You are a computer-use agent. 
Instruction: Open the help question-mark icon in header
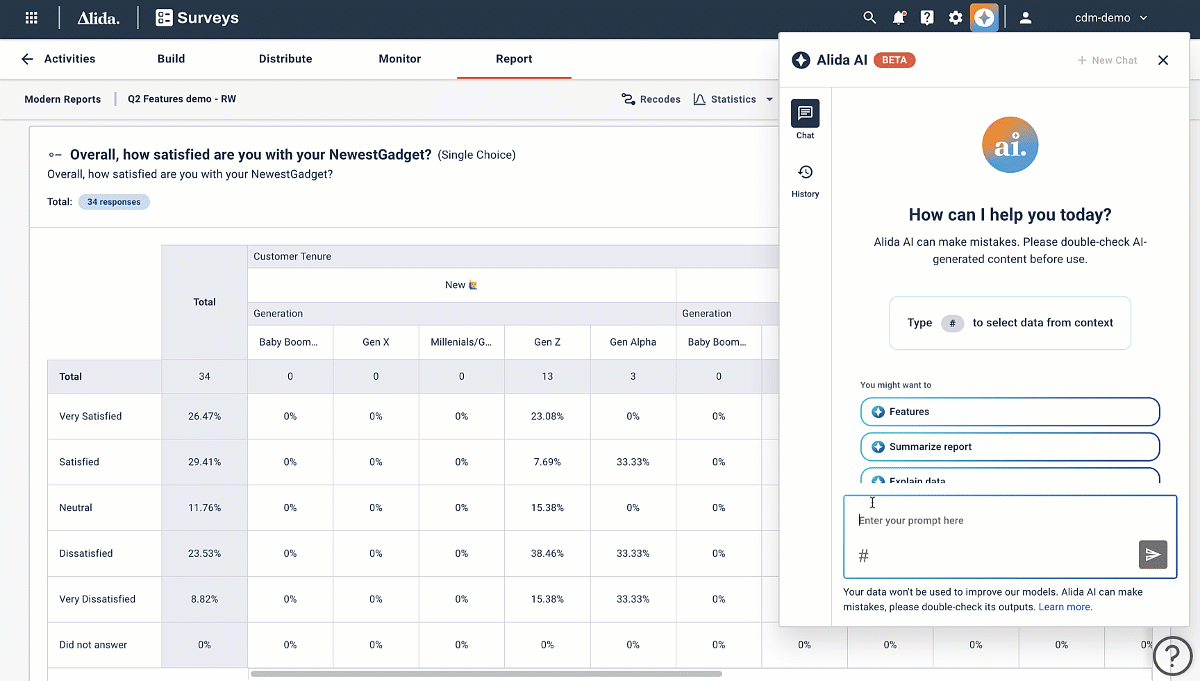(927, 18)
